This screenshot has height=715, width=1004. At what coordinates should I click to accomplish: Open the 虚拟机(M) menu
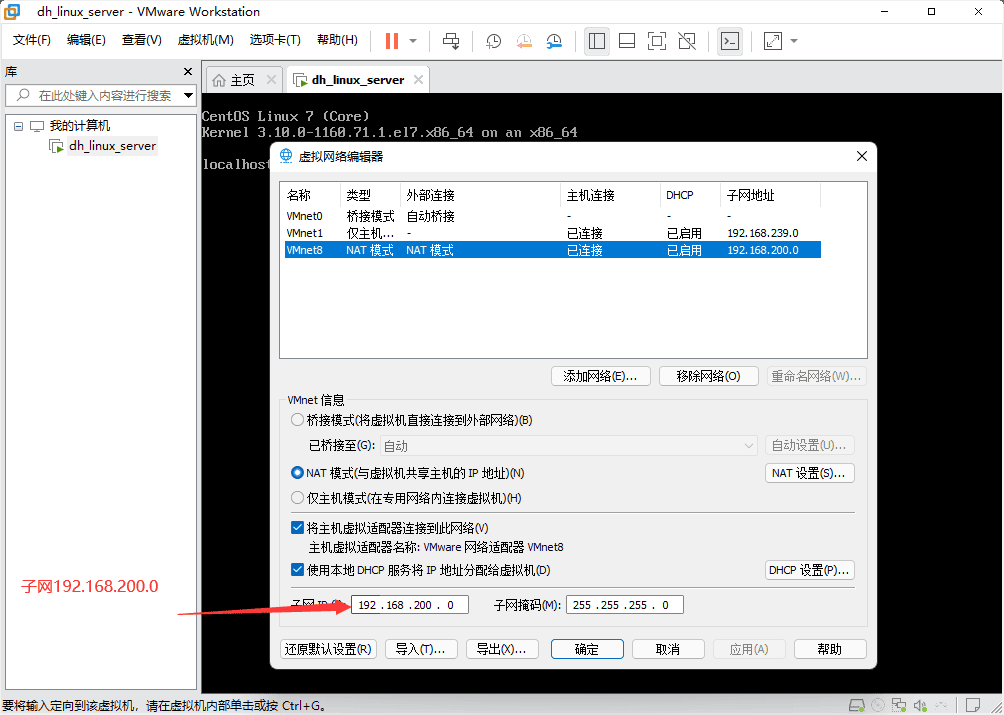[204, 40]
